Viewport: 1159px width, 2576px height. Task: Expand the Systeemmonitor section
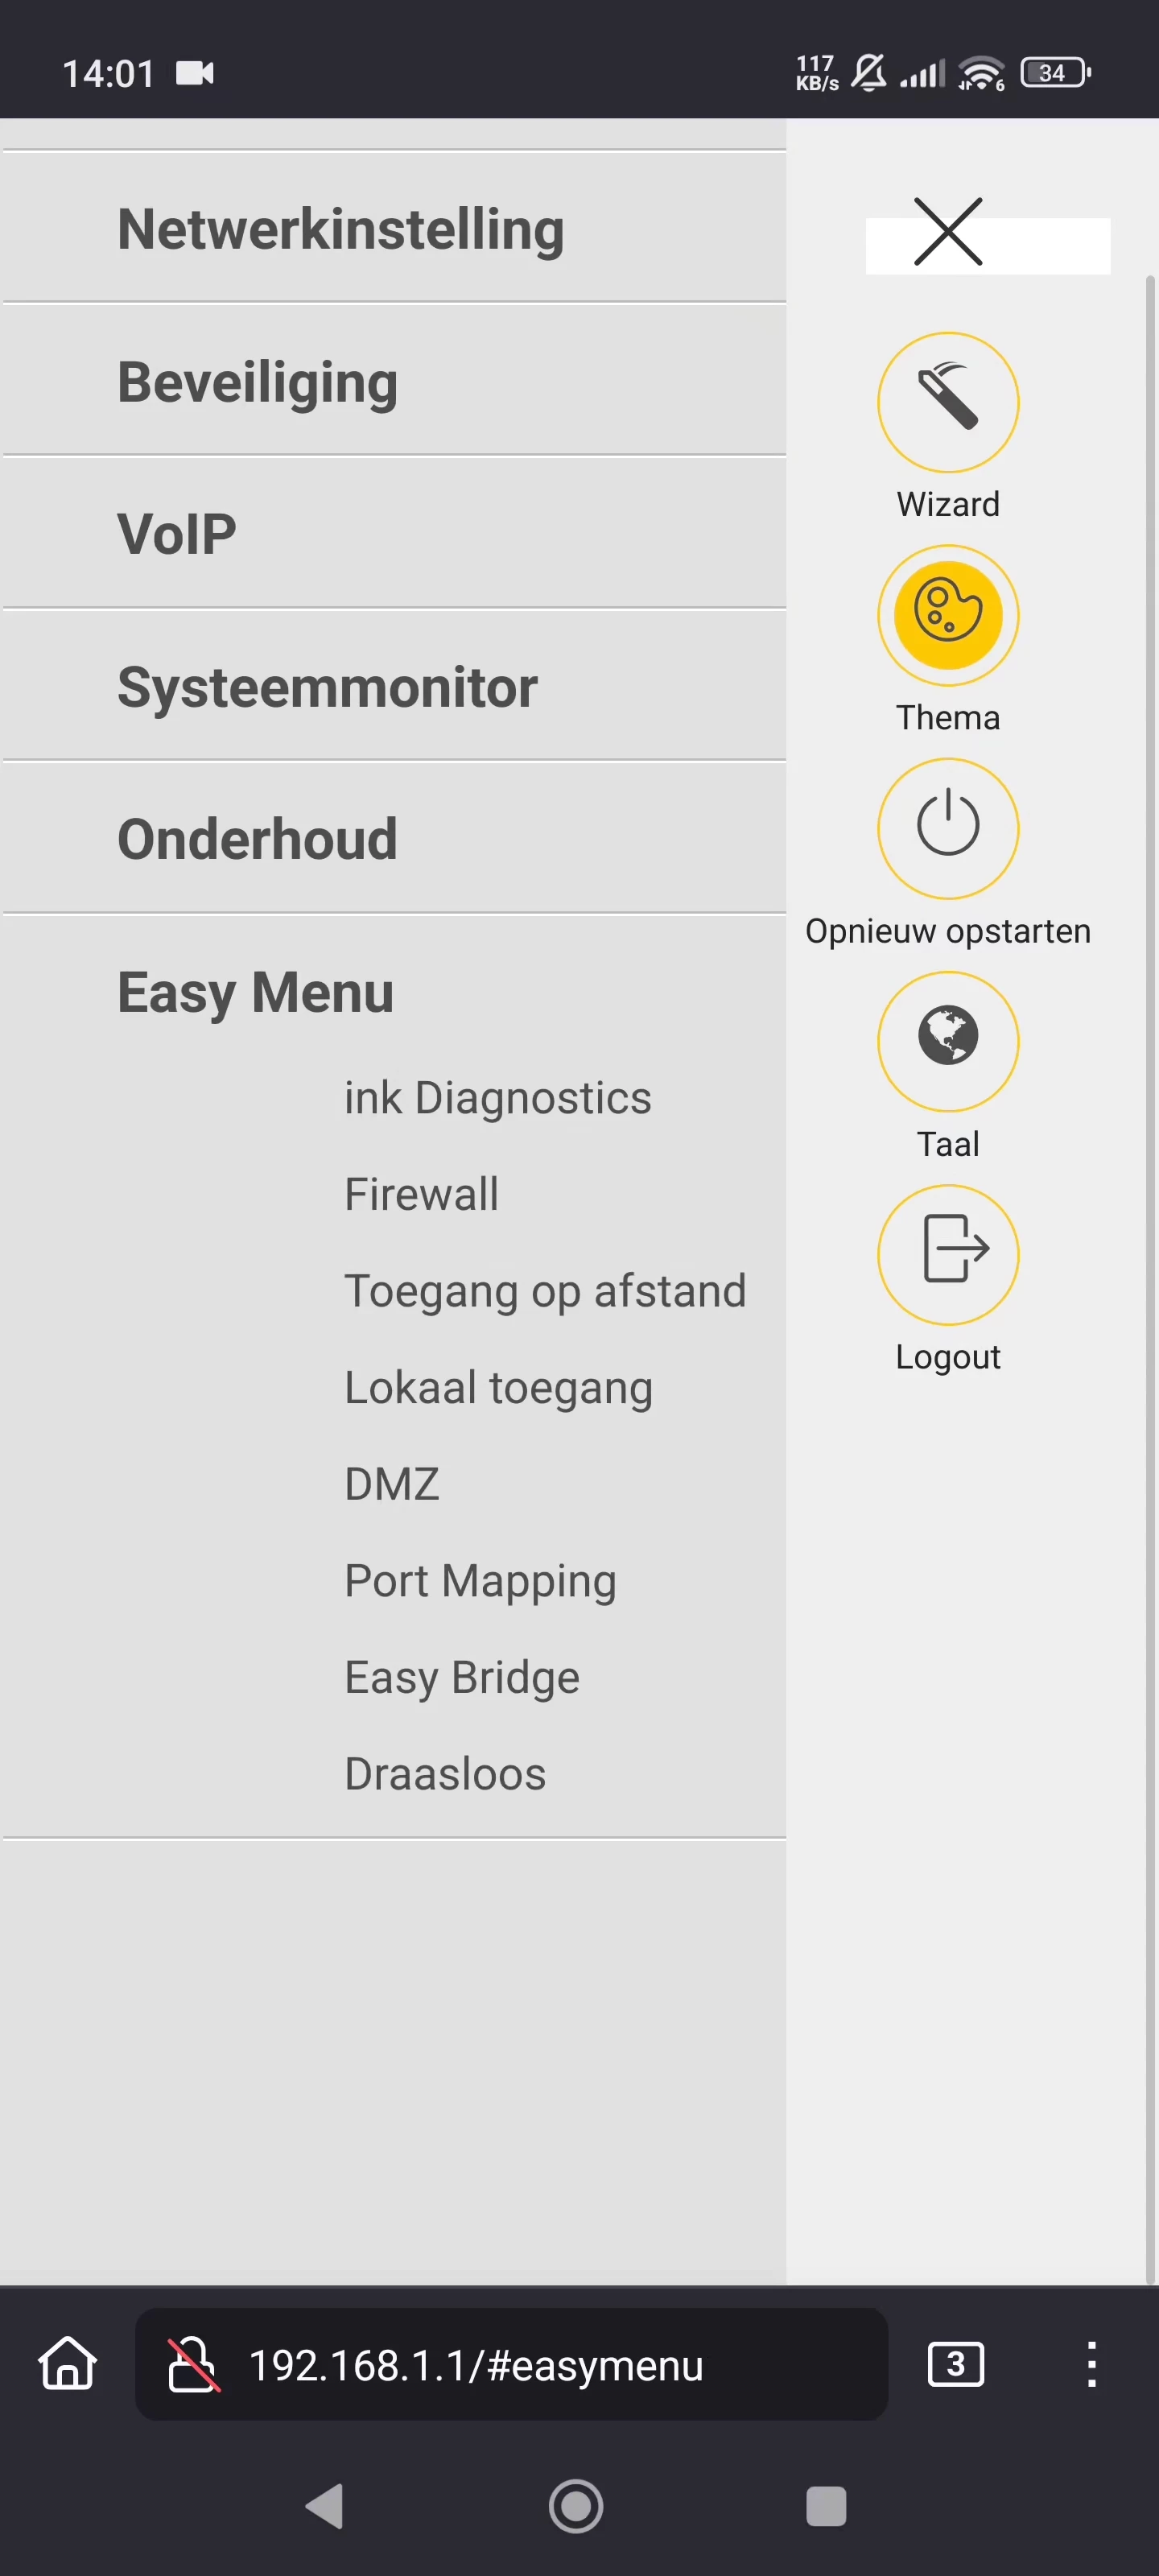[394, 686]
